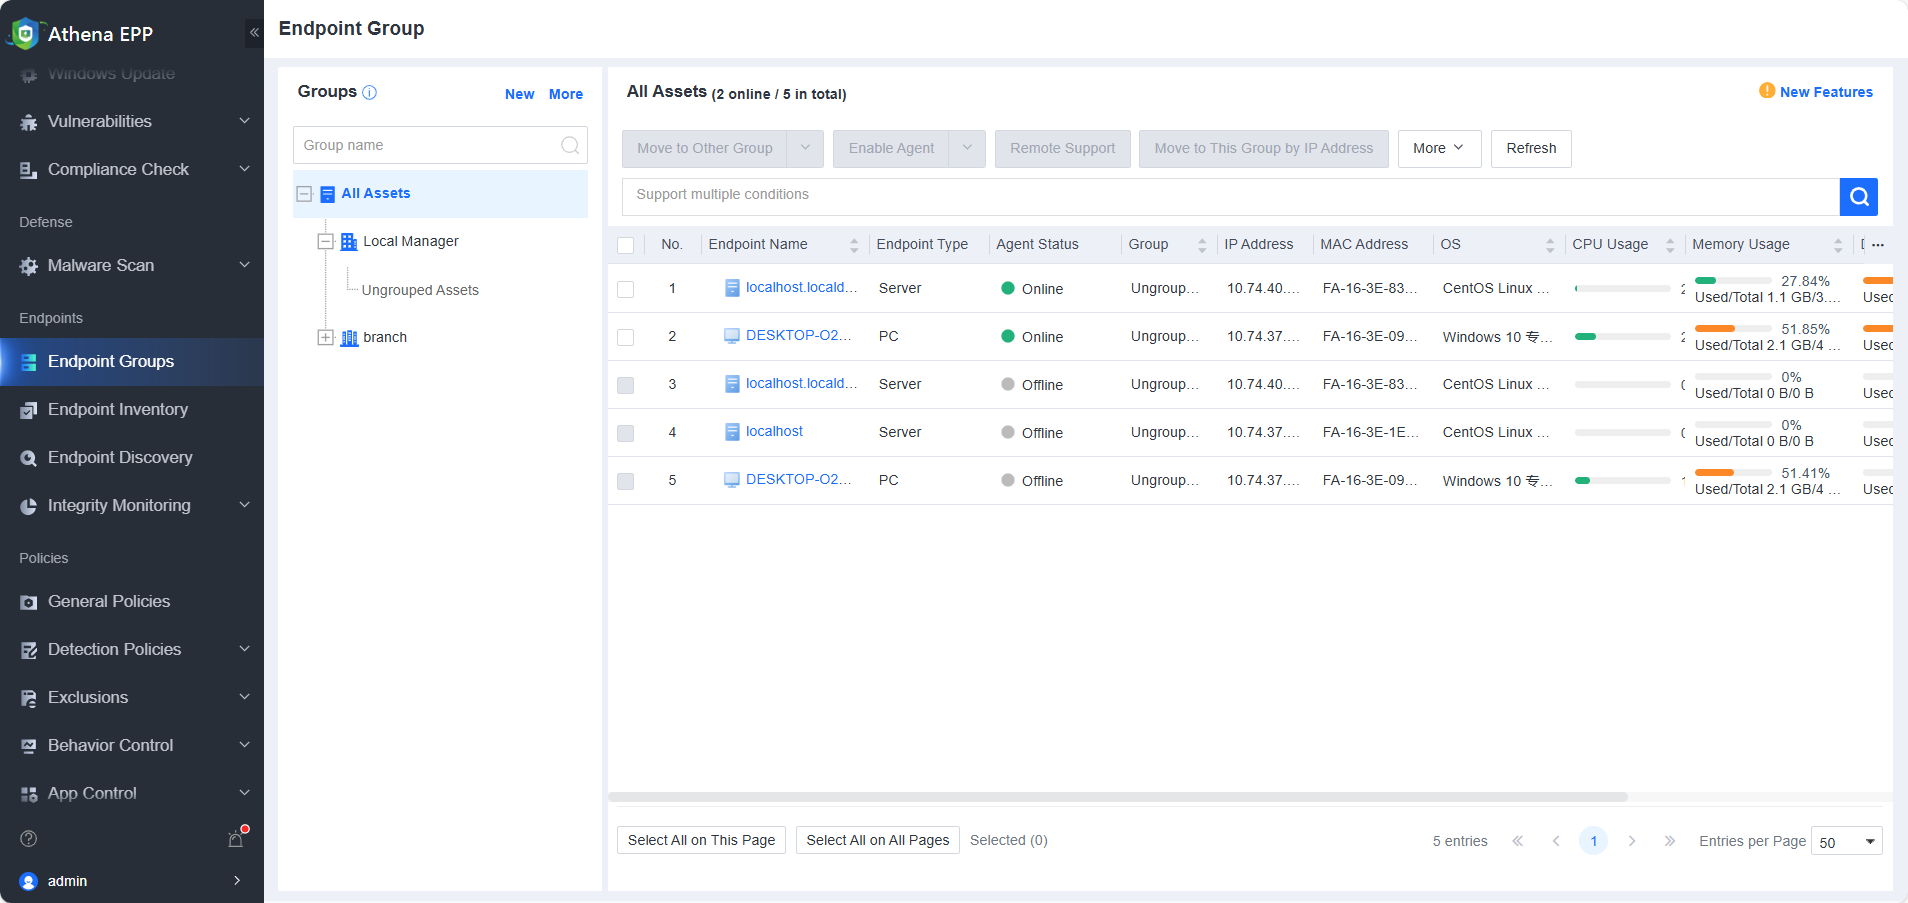Click the Vulnerabilities bug icon
The height and width of the screenshot is (903, 1908).
point(29,122)
